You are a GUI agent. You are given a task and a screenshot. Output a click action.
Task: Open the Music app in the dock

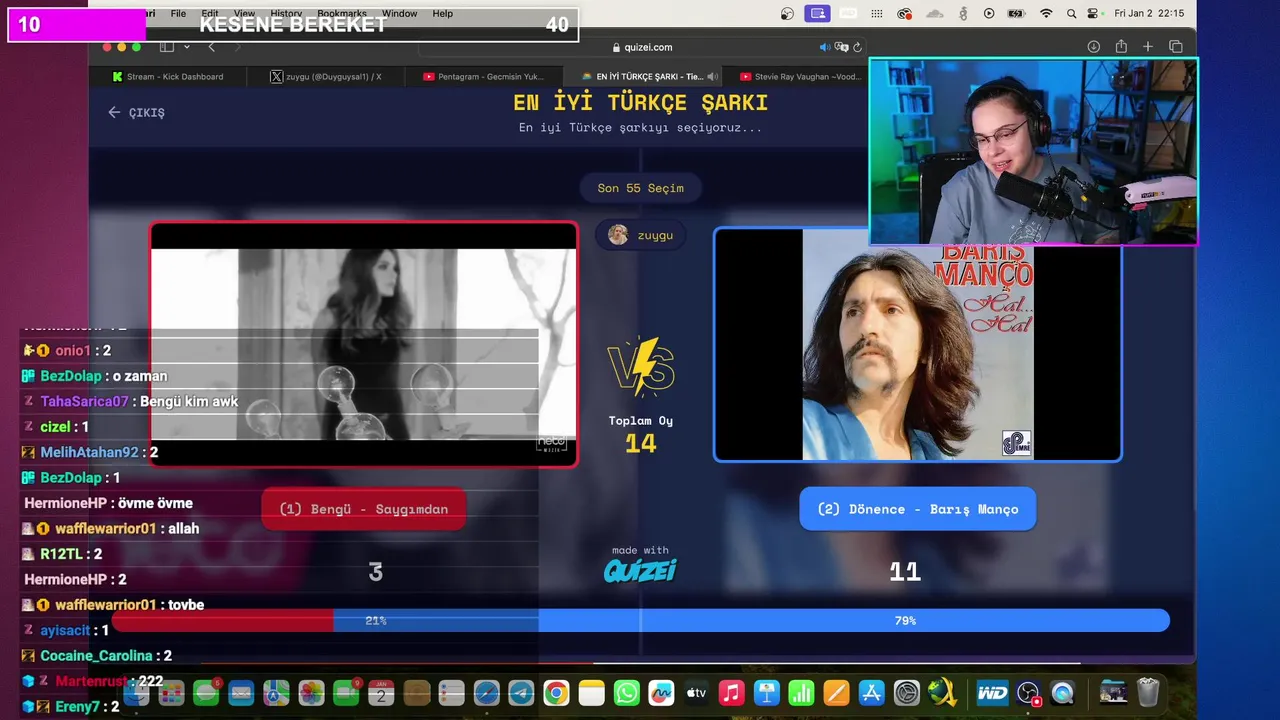pyautogui.click(x=732, y=693)
